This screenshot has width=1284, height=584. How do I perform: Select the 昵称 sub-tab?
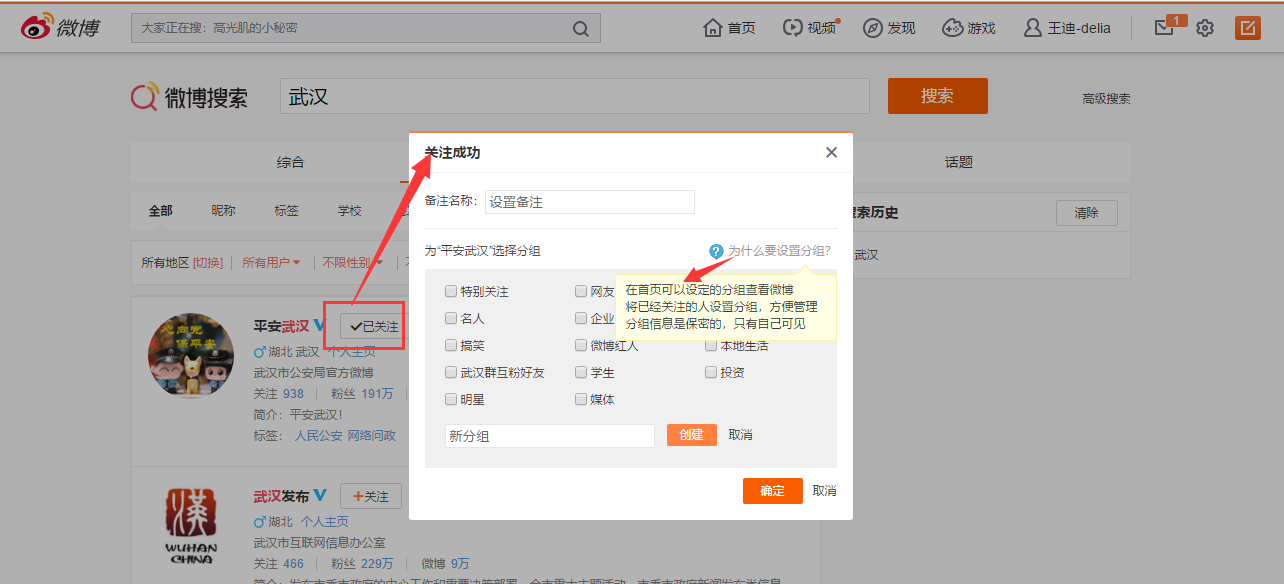point(223,211)
